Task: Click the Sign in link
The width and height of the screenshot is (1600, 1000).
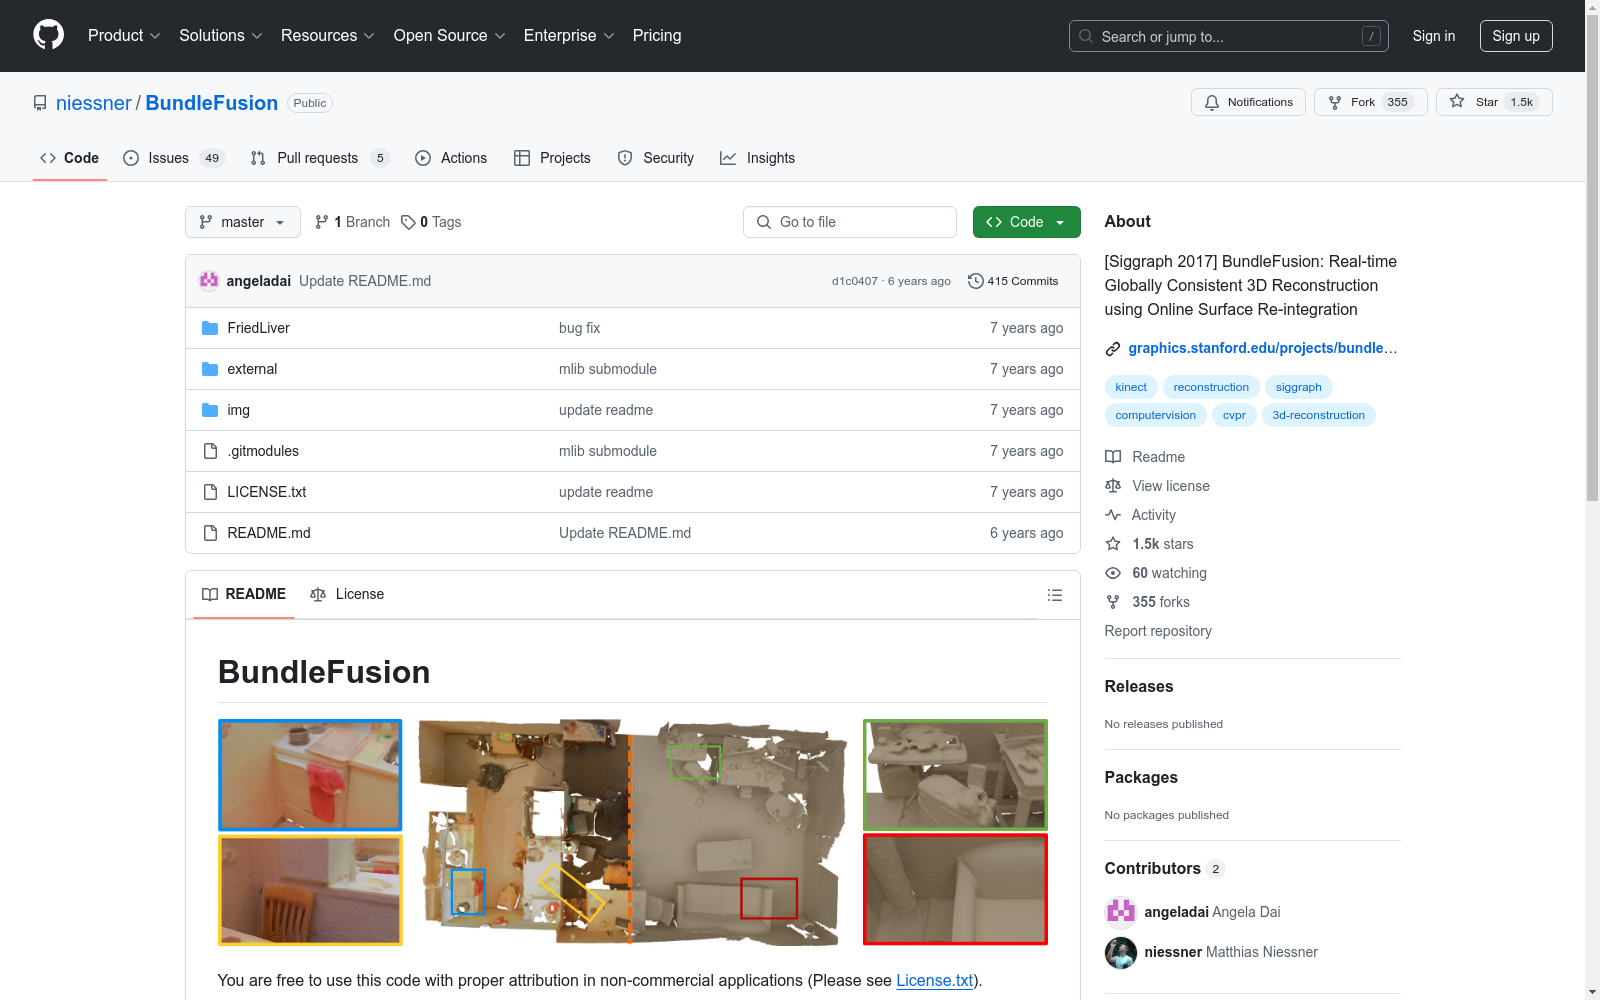Action: coord(1433,36)
